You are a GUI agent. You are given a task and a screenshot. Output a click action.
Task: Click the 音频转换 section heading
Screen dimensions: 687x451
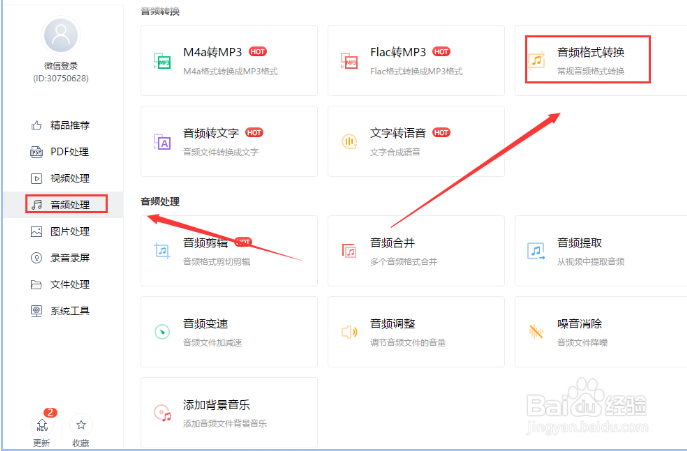tap(160, 11)
